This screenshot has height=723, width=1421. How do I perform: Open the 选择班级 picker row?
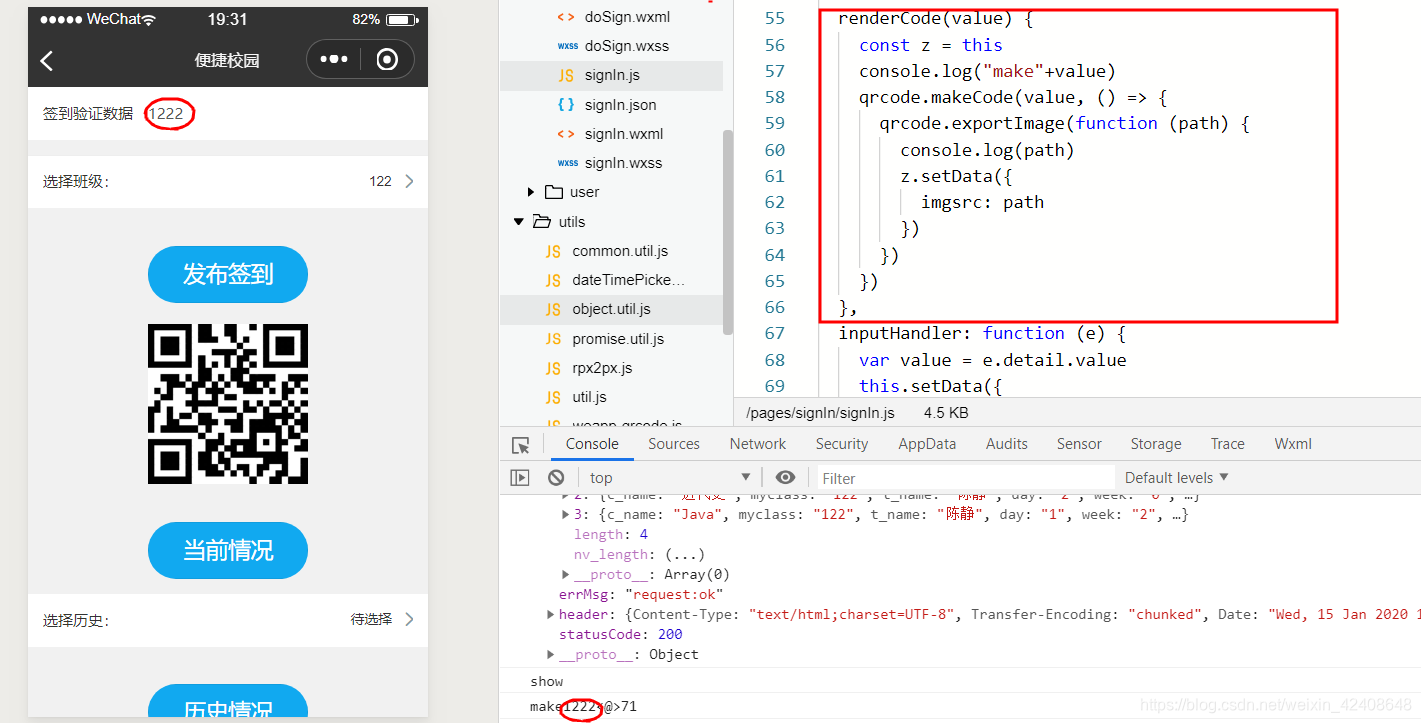(x=228, y=182)
